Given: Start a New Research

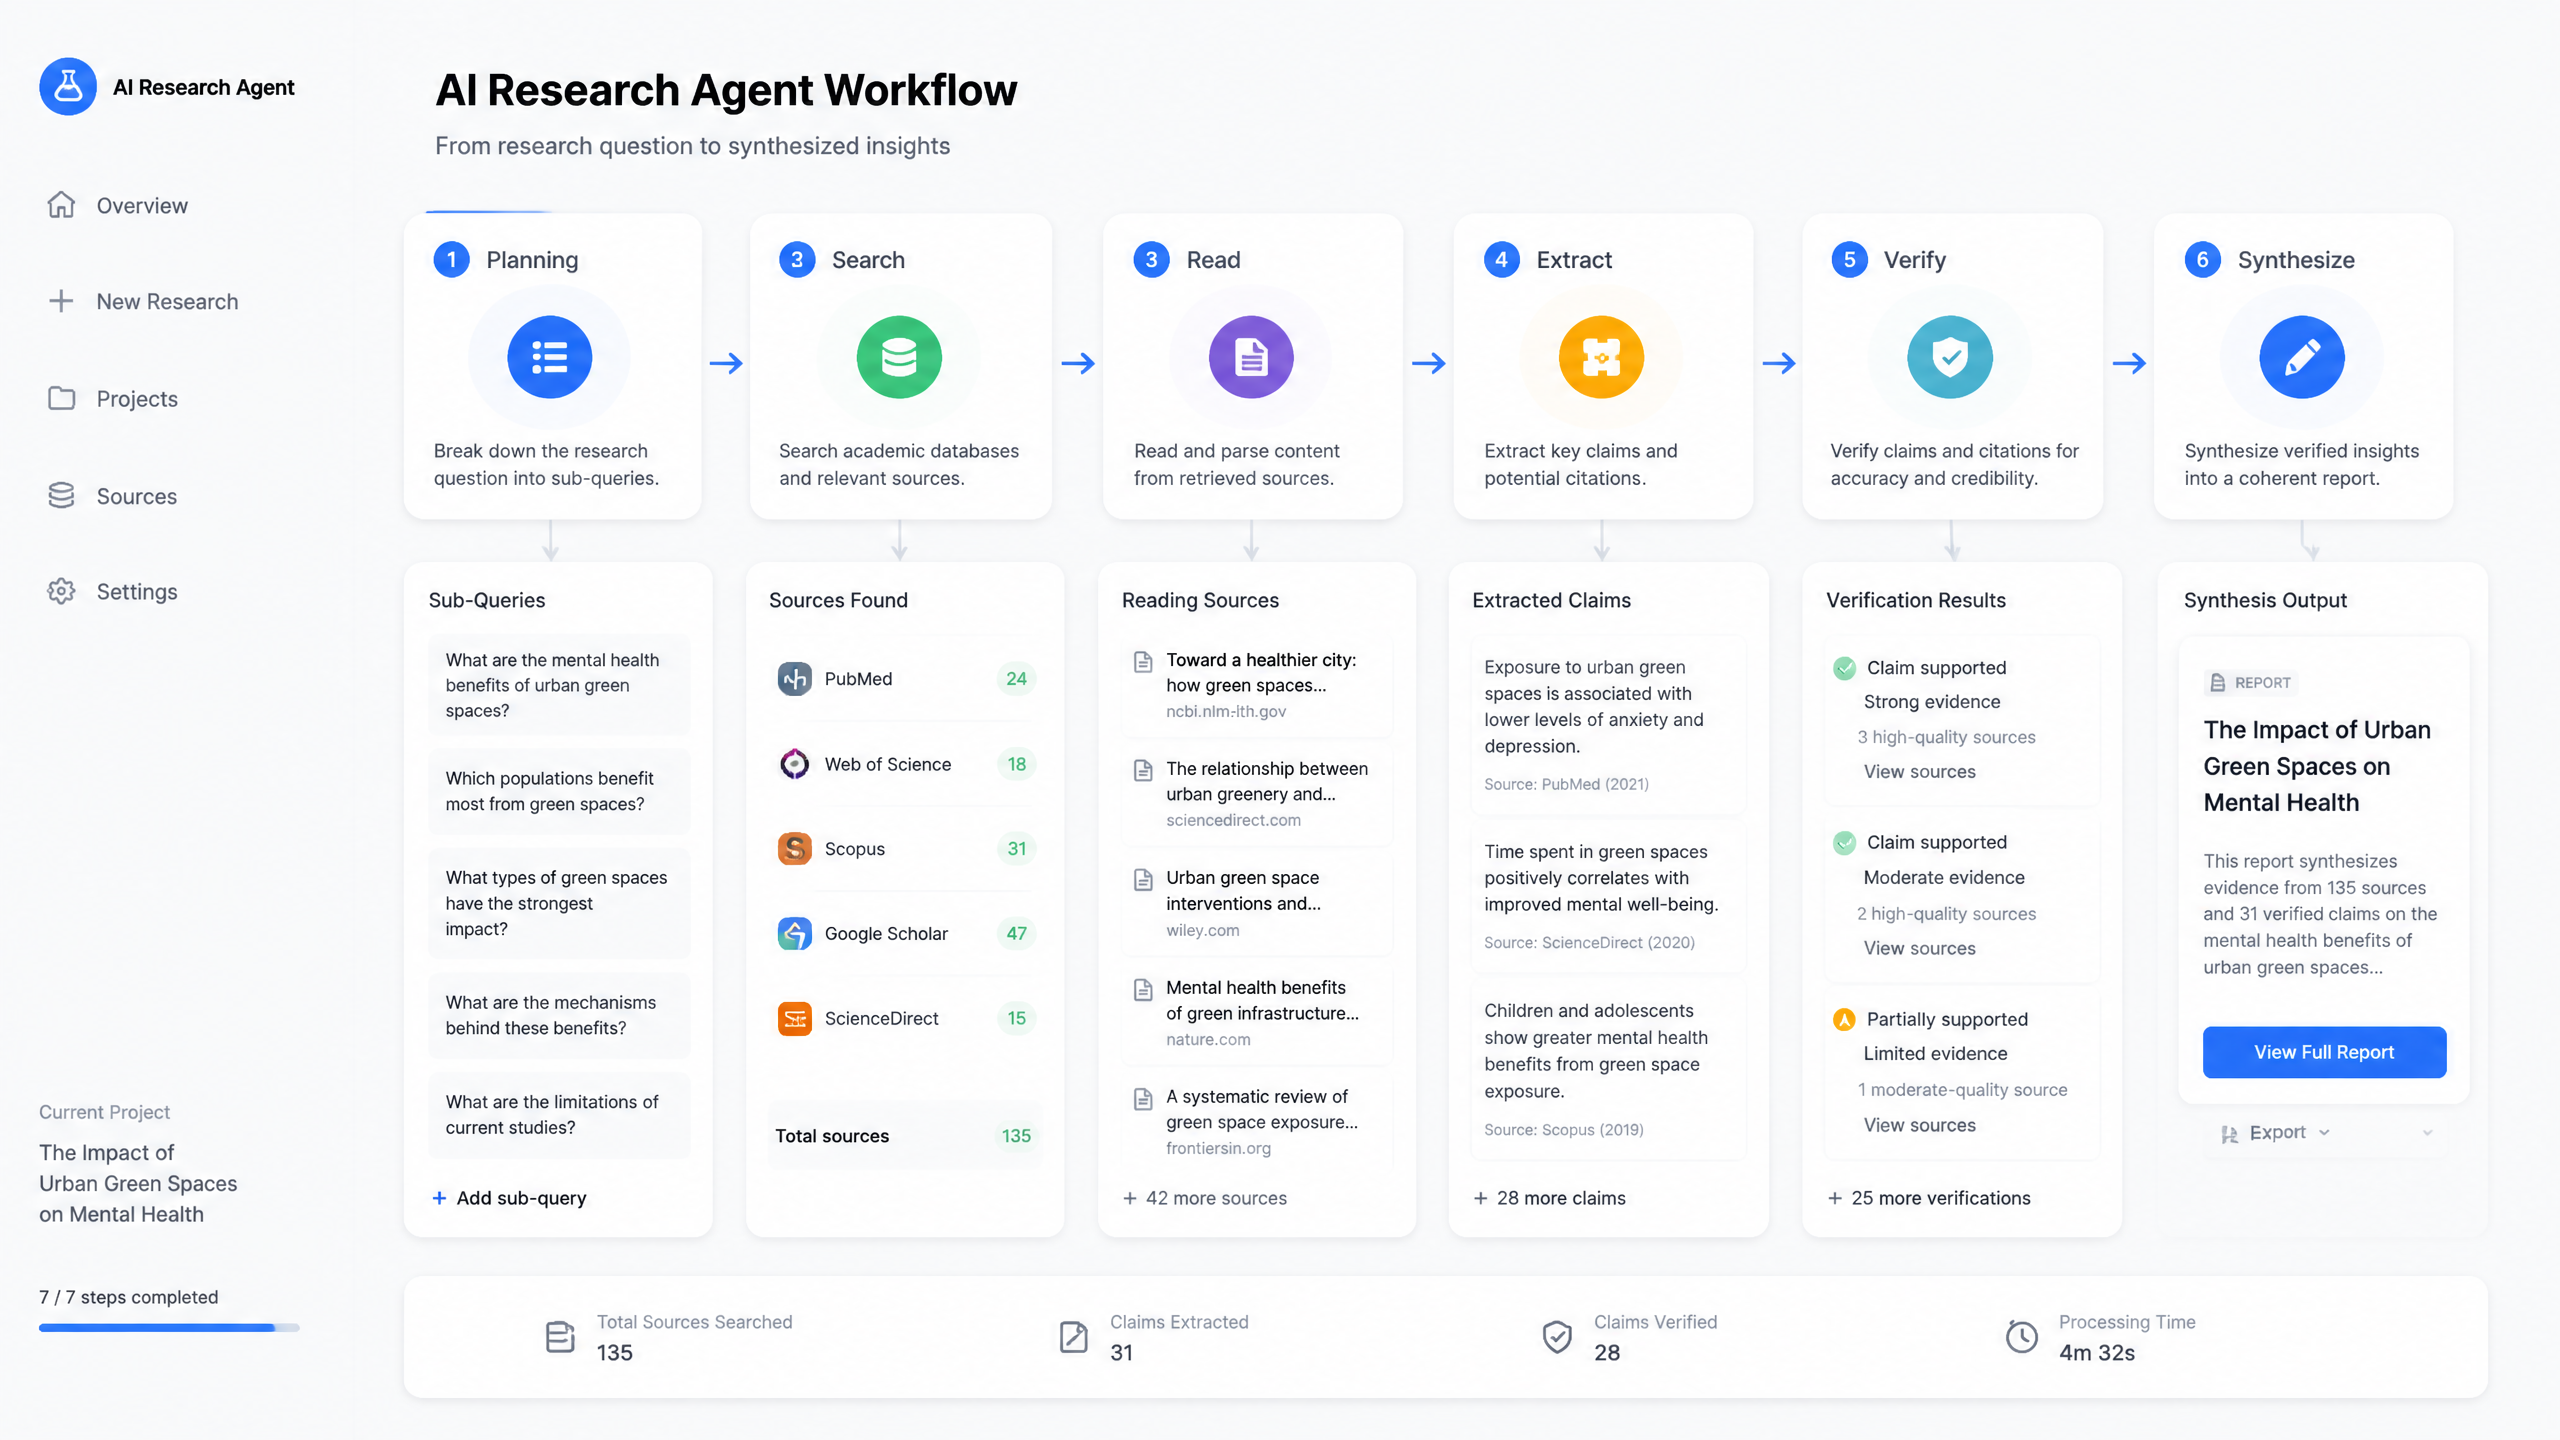Looking at the screenshot, I should [143, 301].
